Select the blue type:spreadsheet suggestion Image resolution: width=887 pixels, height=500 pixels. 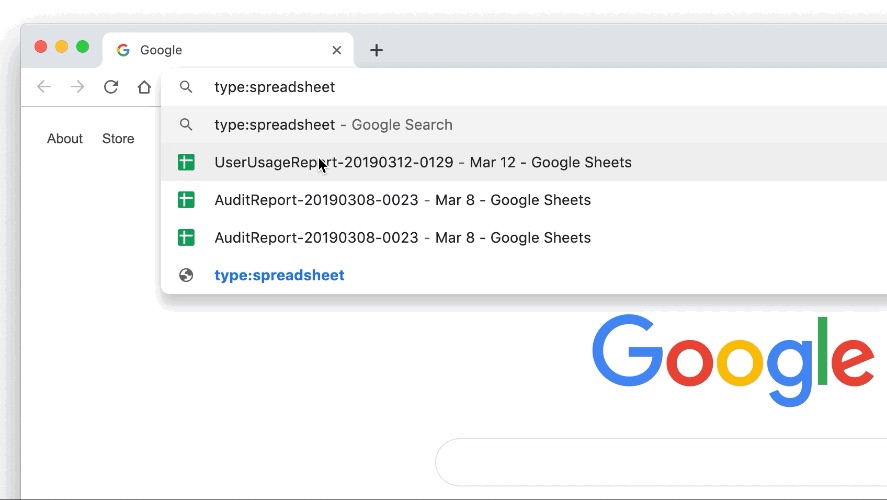point(279,275)
